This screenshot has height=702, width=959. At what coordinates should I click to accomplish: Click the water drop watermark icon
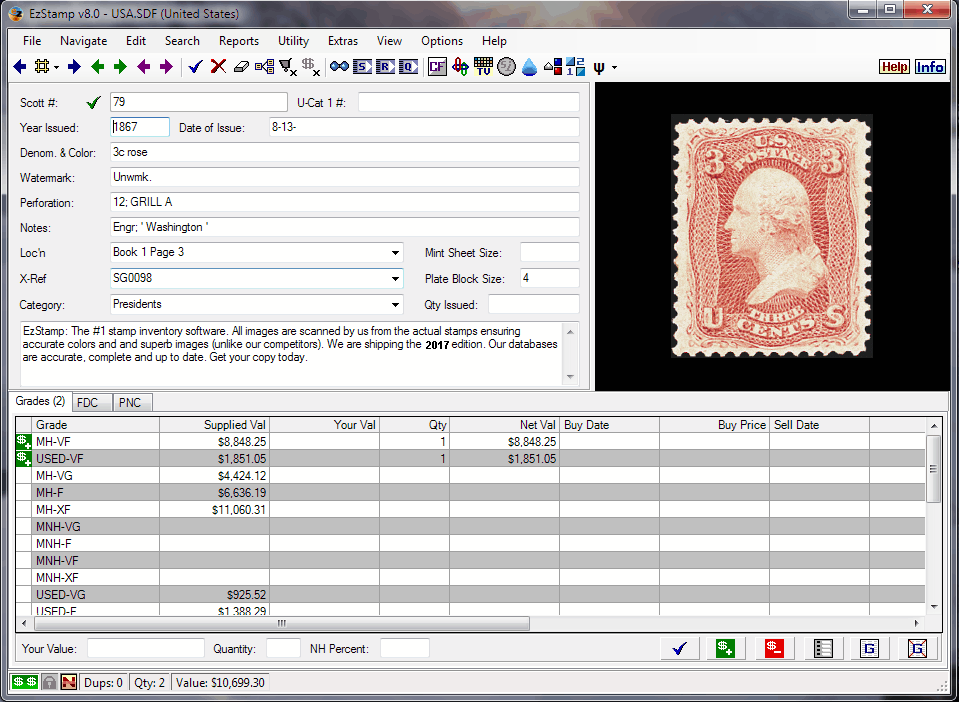pyautogui.click(x=528, y=66)
